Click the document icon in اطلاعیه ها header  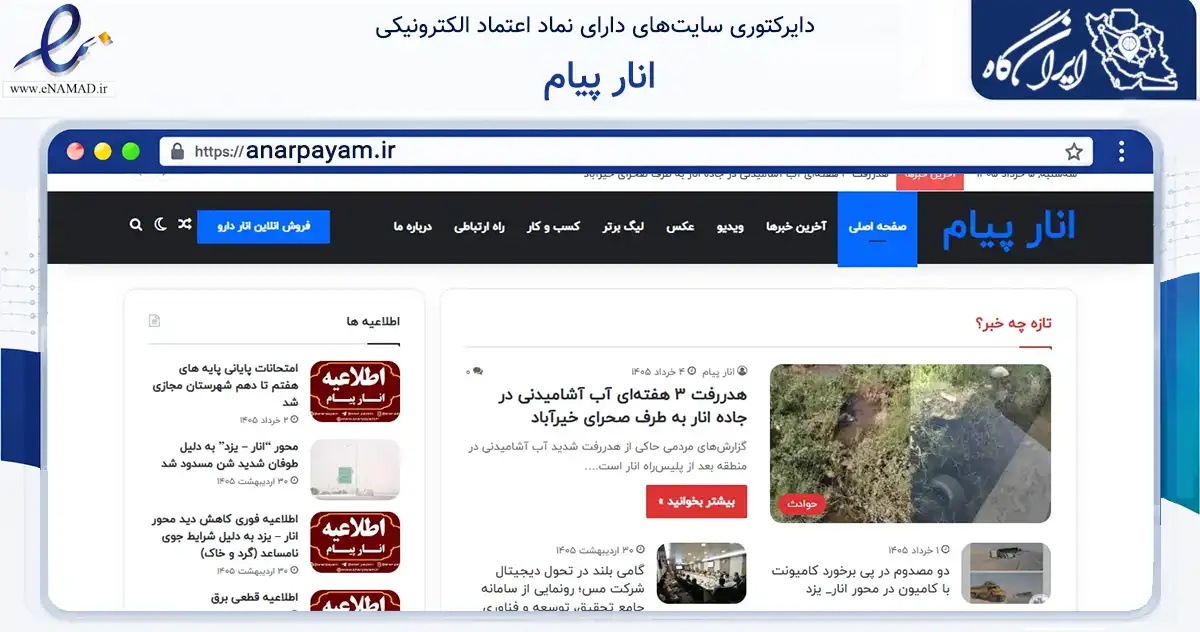click(154, 321)
